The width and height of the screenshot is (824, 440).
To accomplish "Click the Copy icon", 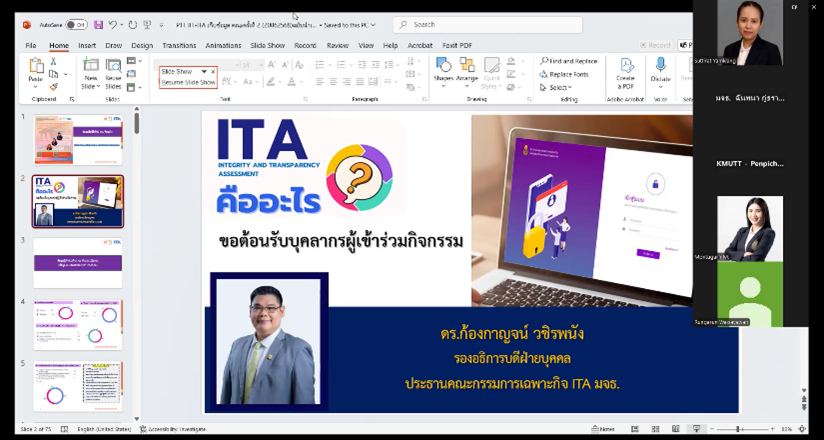I will click(x=54, y=74).
